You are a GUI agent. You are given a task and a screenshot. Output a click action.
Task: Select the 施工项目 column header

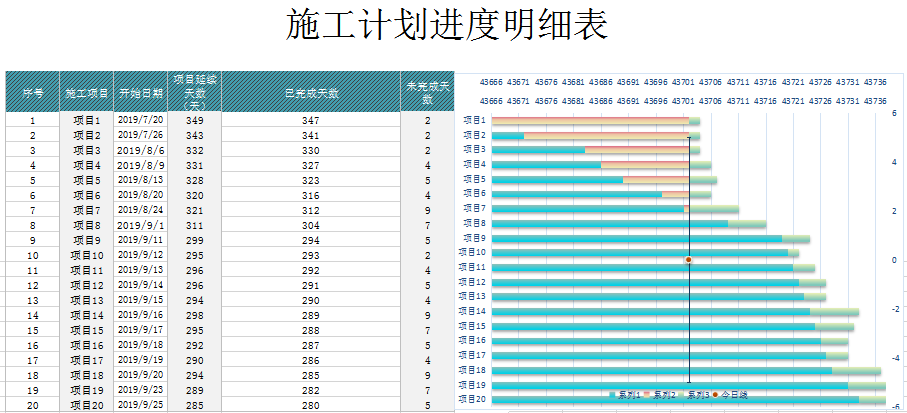coord(87,92)
